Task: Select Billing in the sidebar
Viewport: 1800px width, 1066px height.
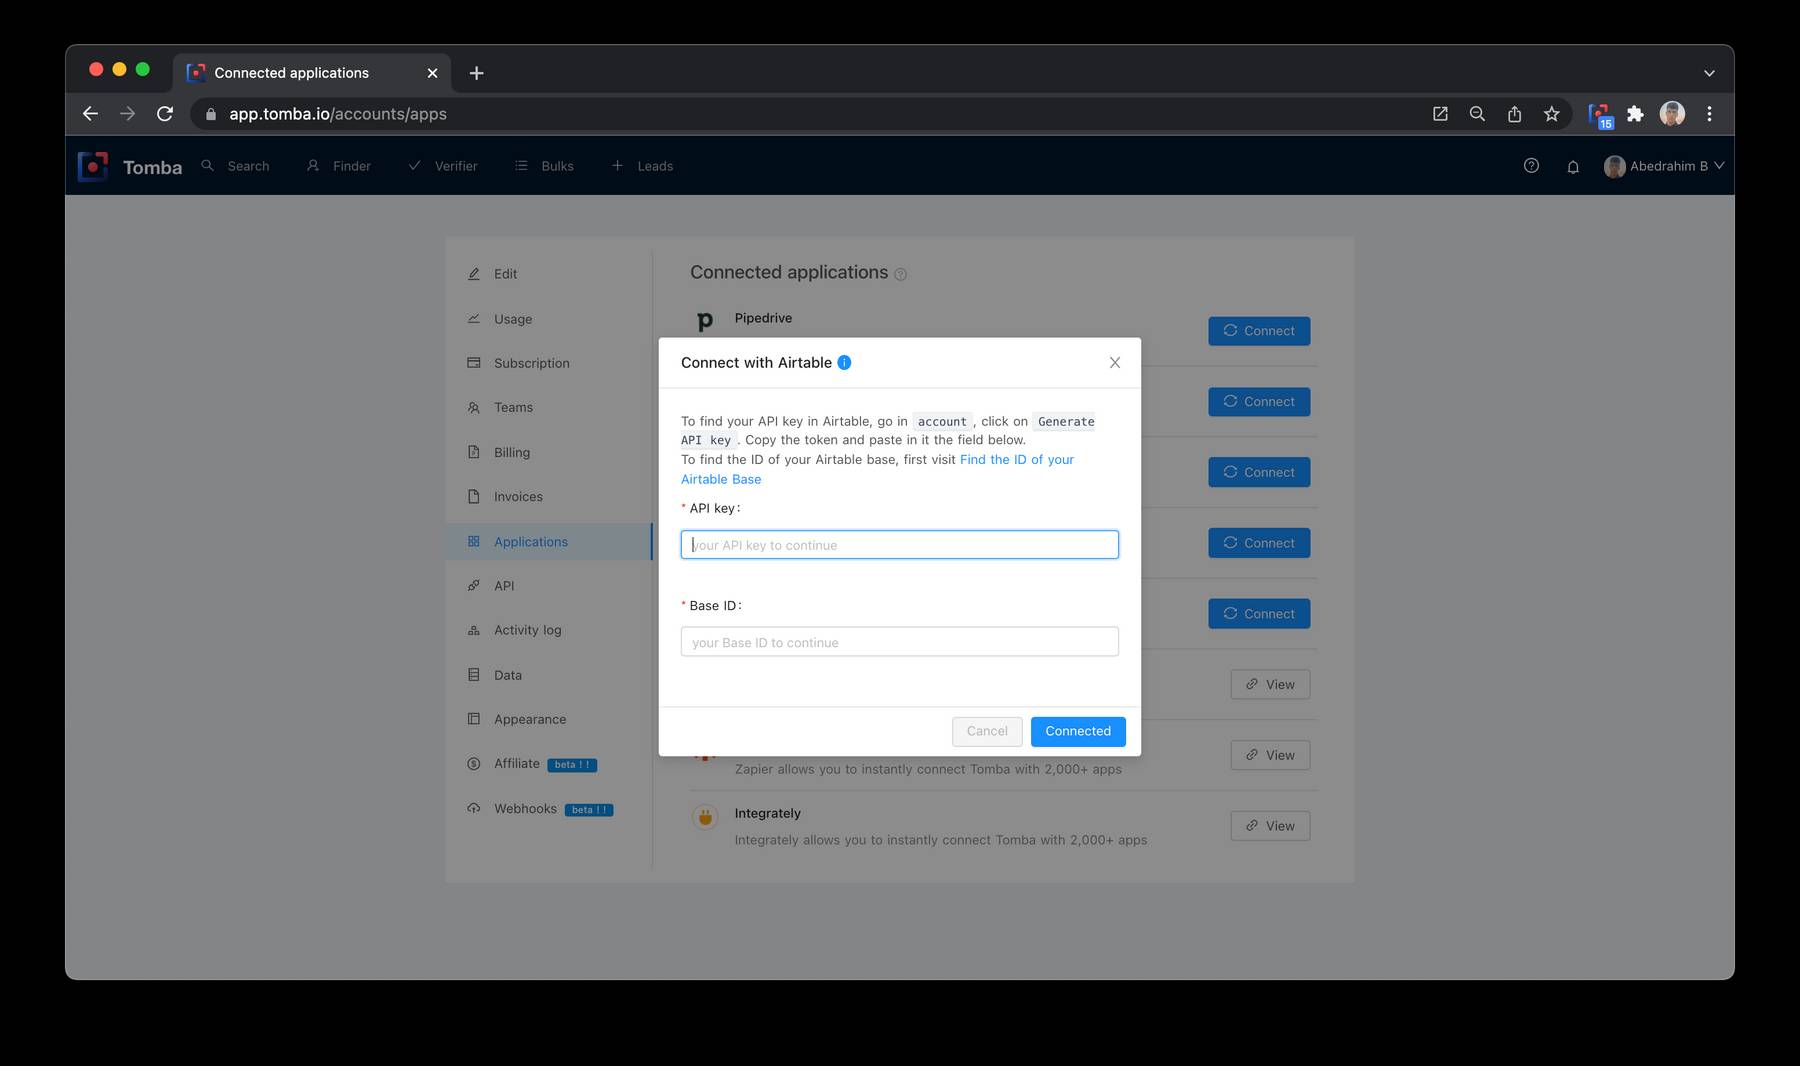Action: 549,452
